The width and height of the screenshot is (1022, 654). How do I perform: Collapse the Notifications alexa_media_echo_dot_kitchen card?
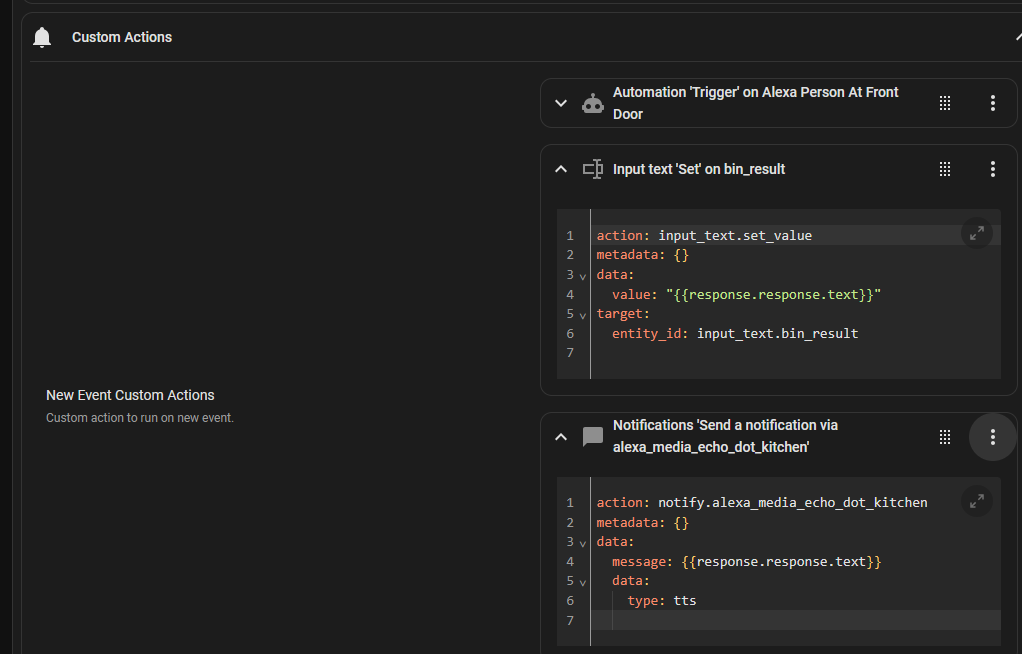(x=561, y=437)
